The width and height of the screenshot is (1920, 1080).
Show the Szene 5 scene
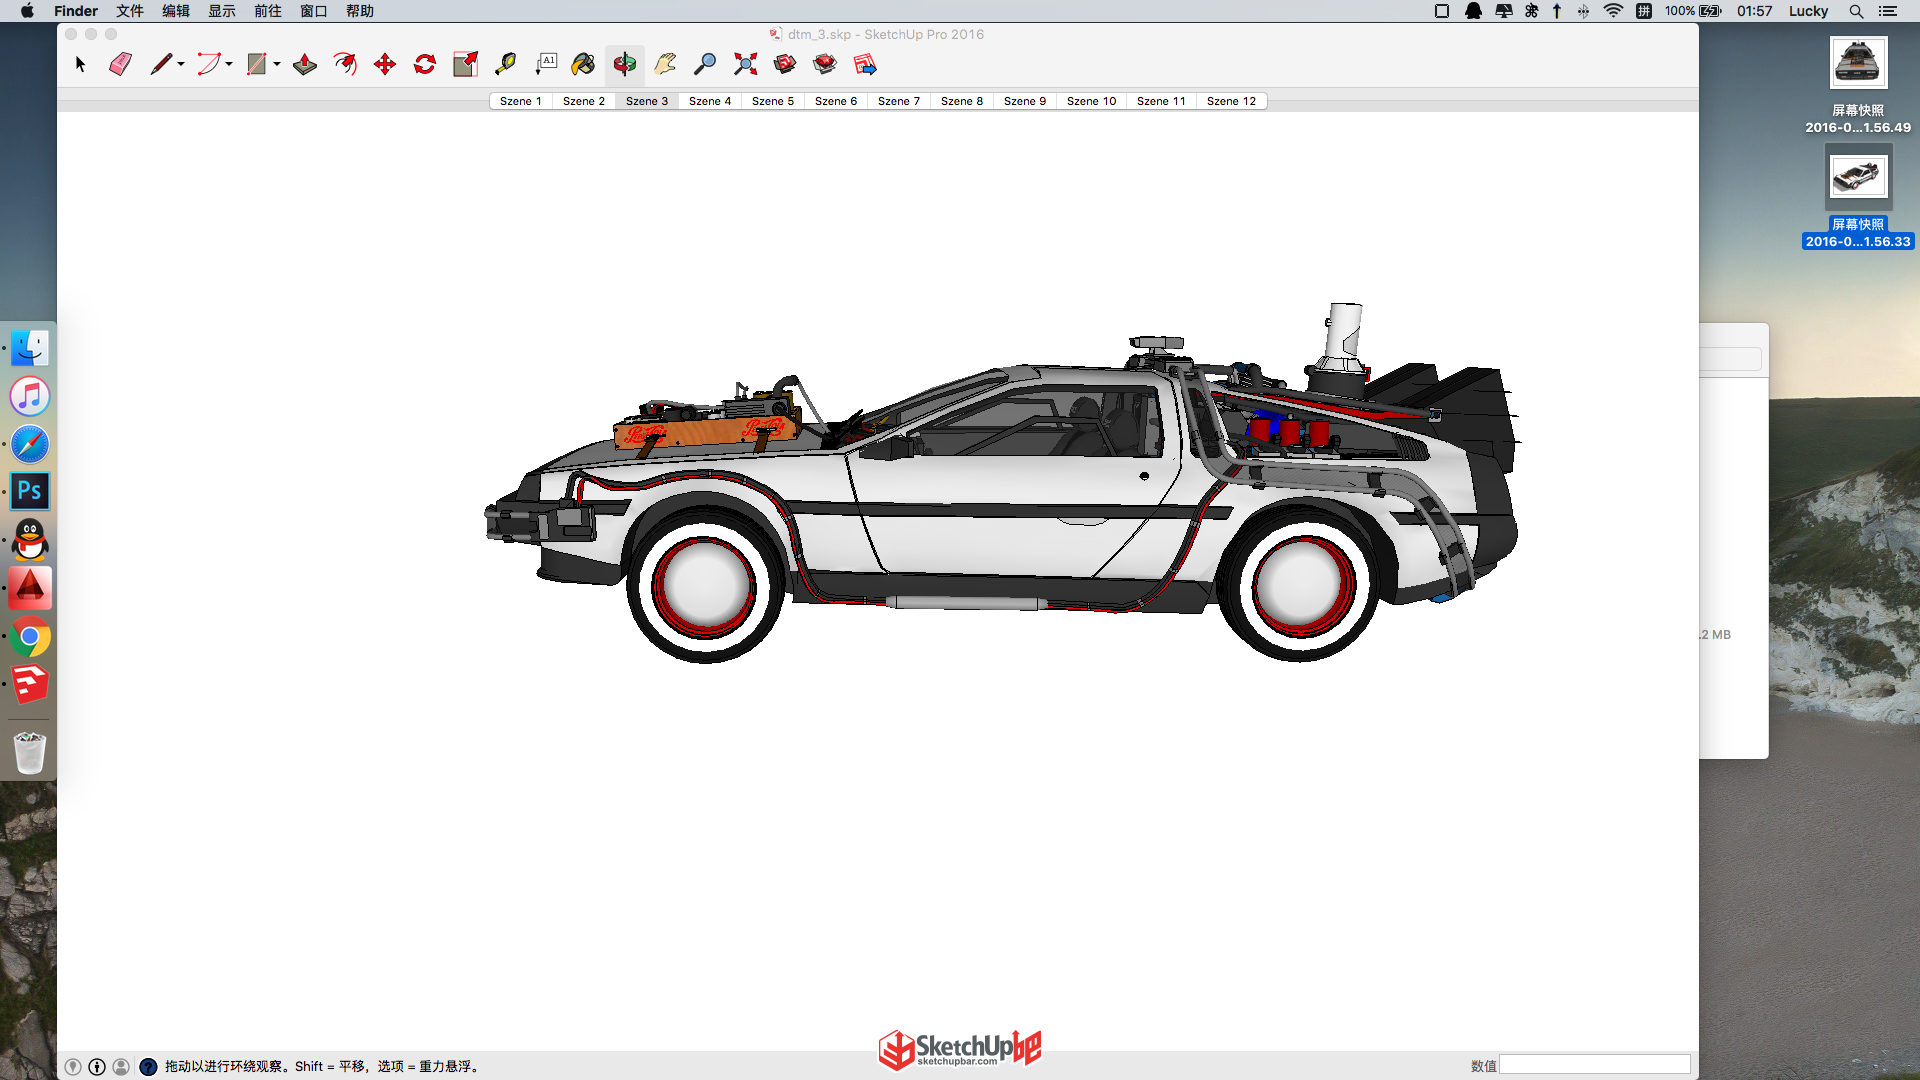tap(773, 101)
